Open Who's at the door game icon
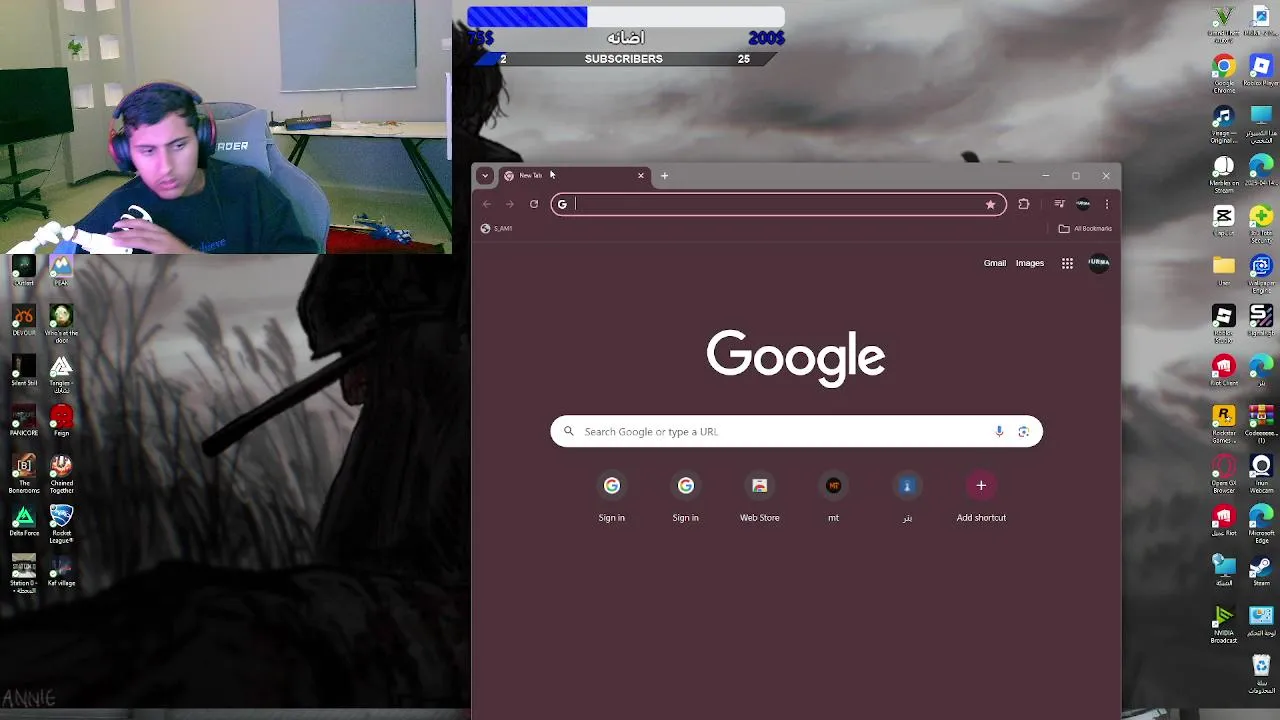Screen dimensions: 1280x720 [61, 324]
